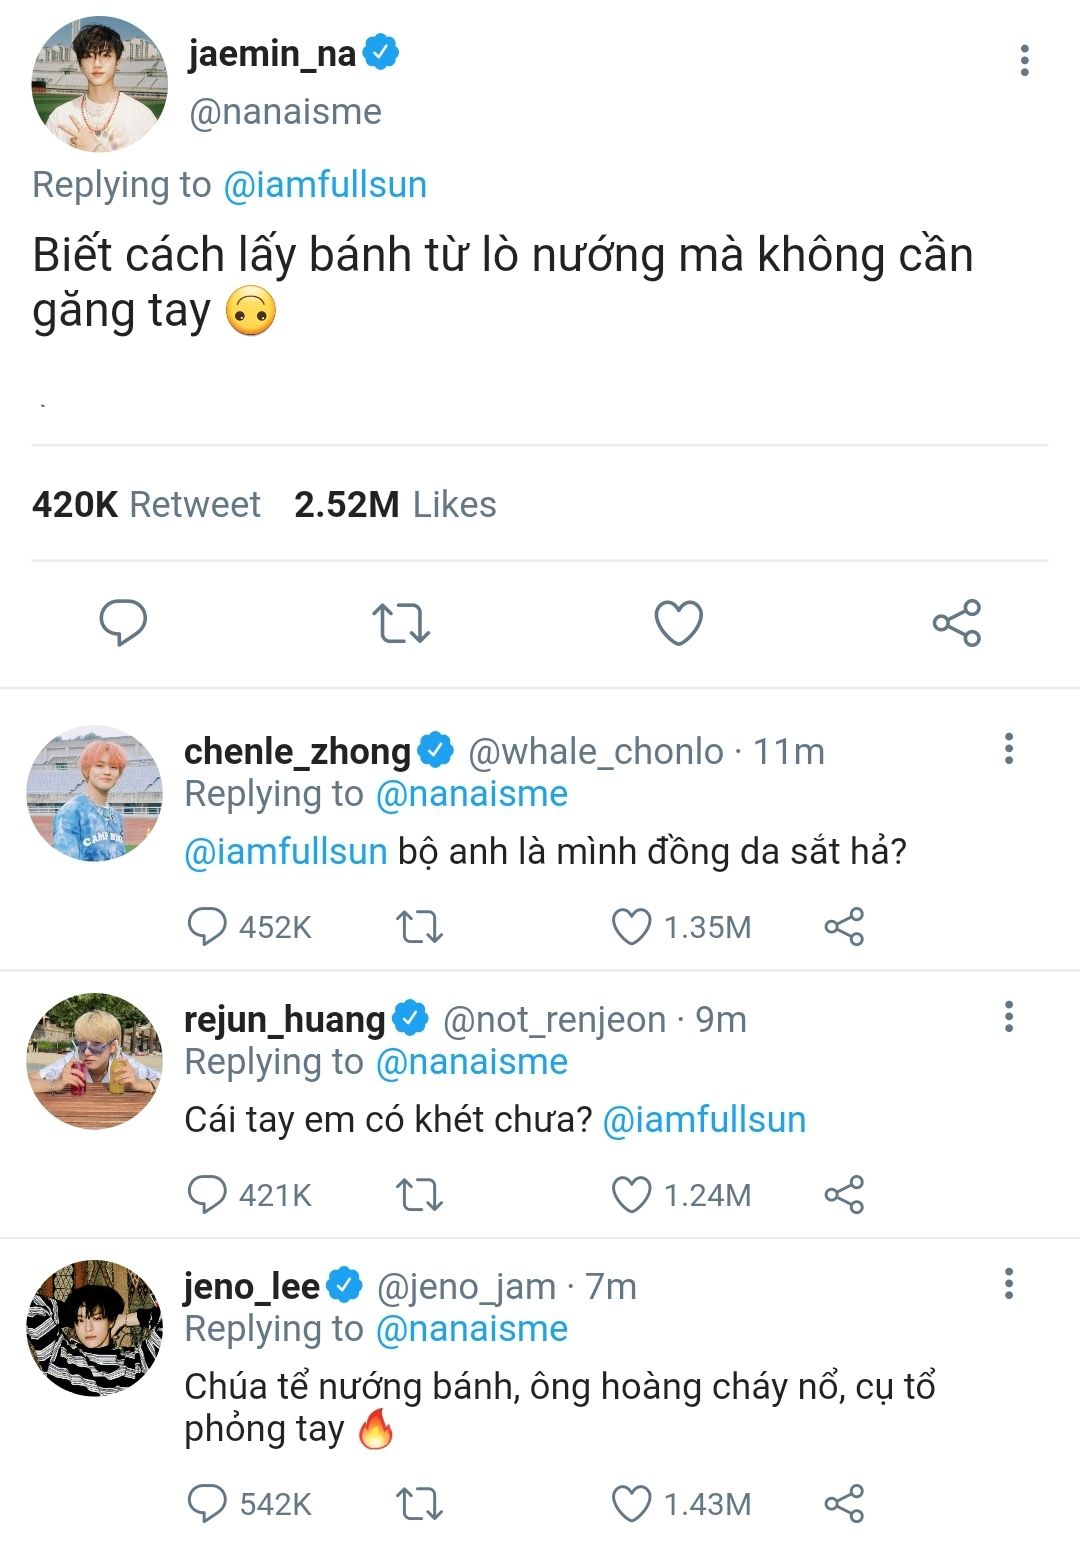Image resolution: width=1080 pixels, height=1546 pixels.
Task: Retweet jaemin_na's main tweet
Action: pyautogui.click(x=400, y=623)
